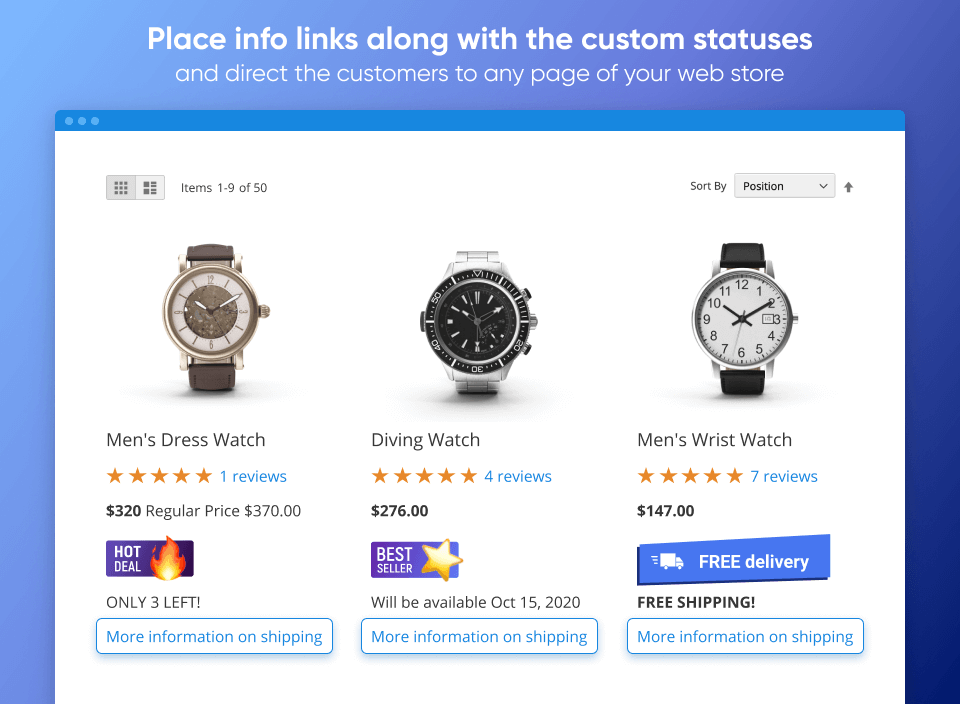Switch to grid view layout
960x704 pixels.
(121, 187)
